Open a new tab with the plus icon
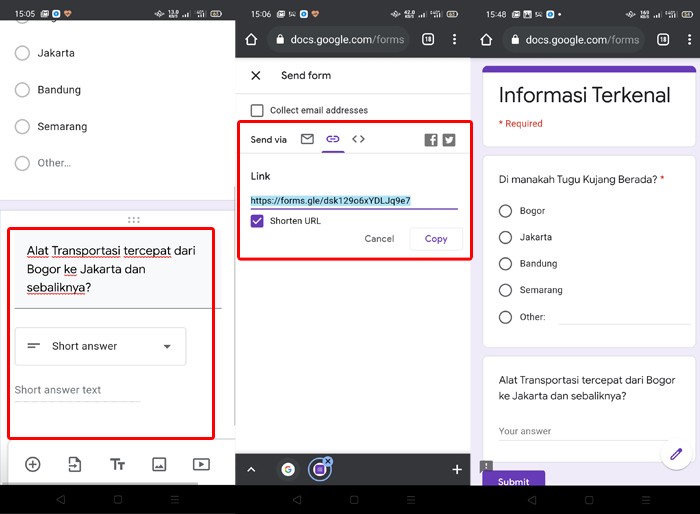Screen dimensions: 700x514 pos(457,470)
